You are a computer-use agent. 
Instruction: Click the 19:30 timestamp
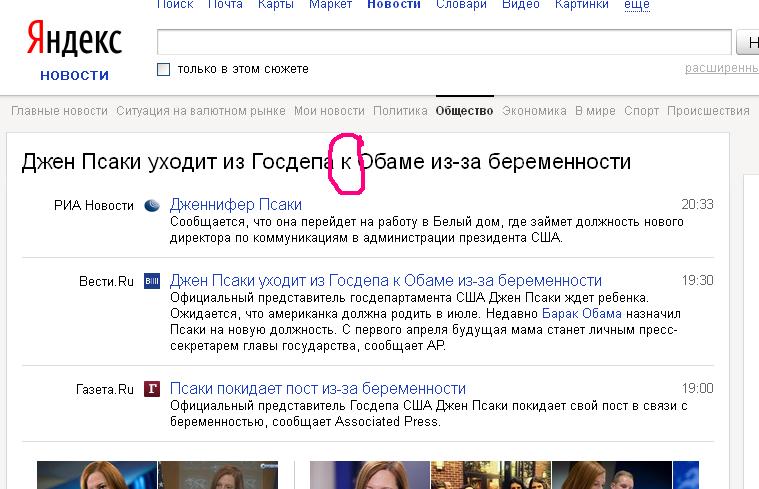698,280
